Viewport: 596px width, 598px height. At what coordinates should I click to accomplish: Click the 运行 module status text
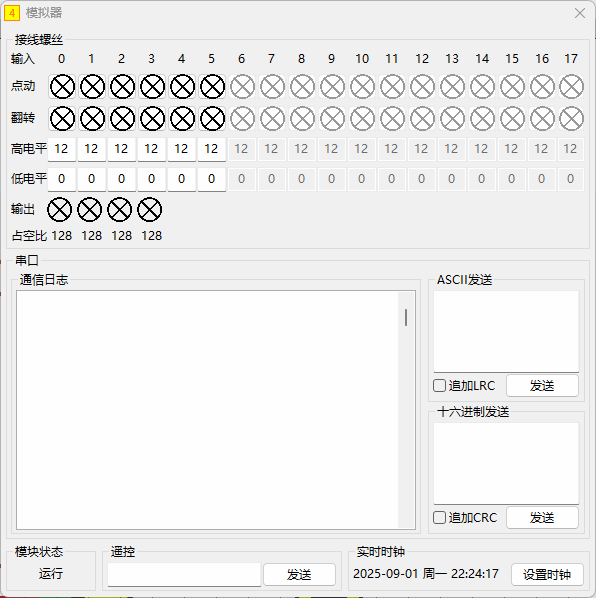(51, 574)
